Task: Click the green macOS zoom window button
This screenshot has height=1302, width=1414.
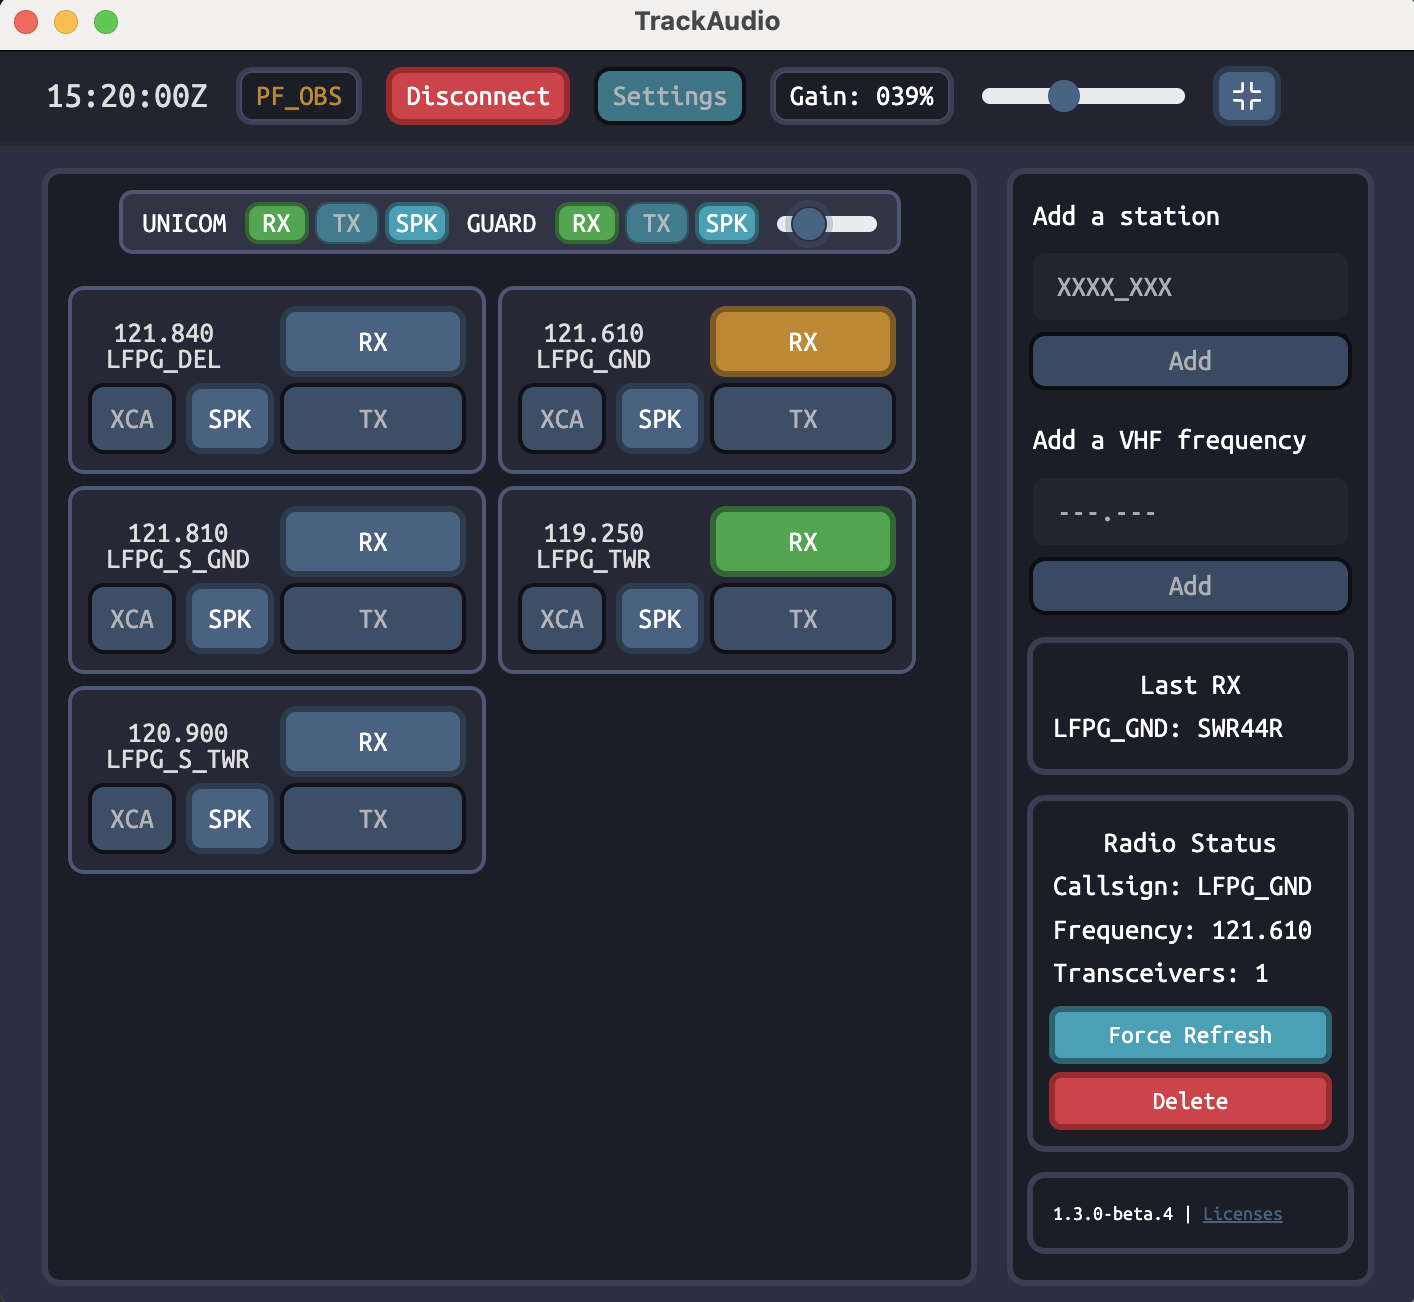Action: pyautogui.click(x=106, y=21)
